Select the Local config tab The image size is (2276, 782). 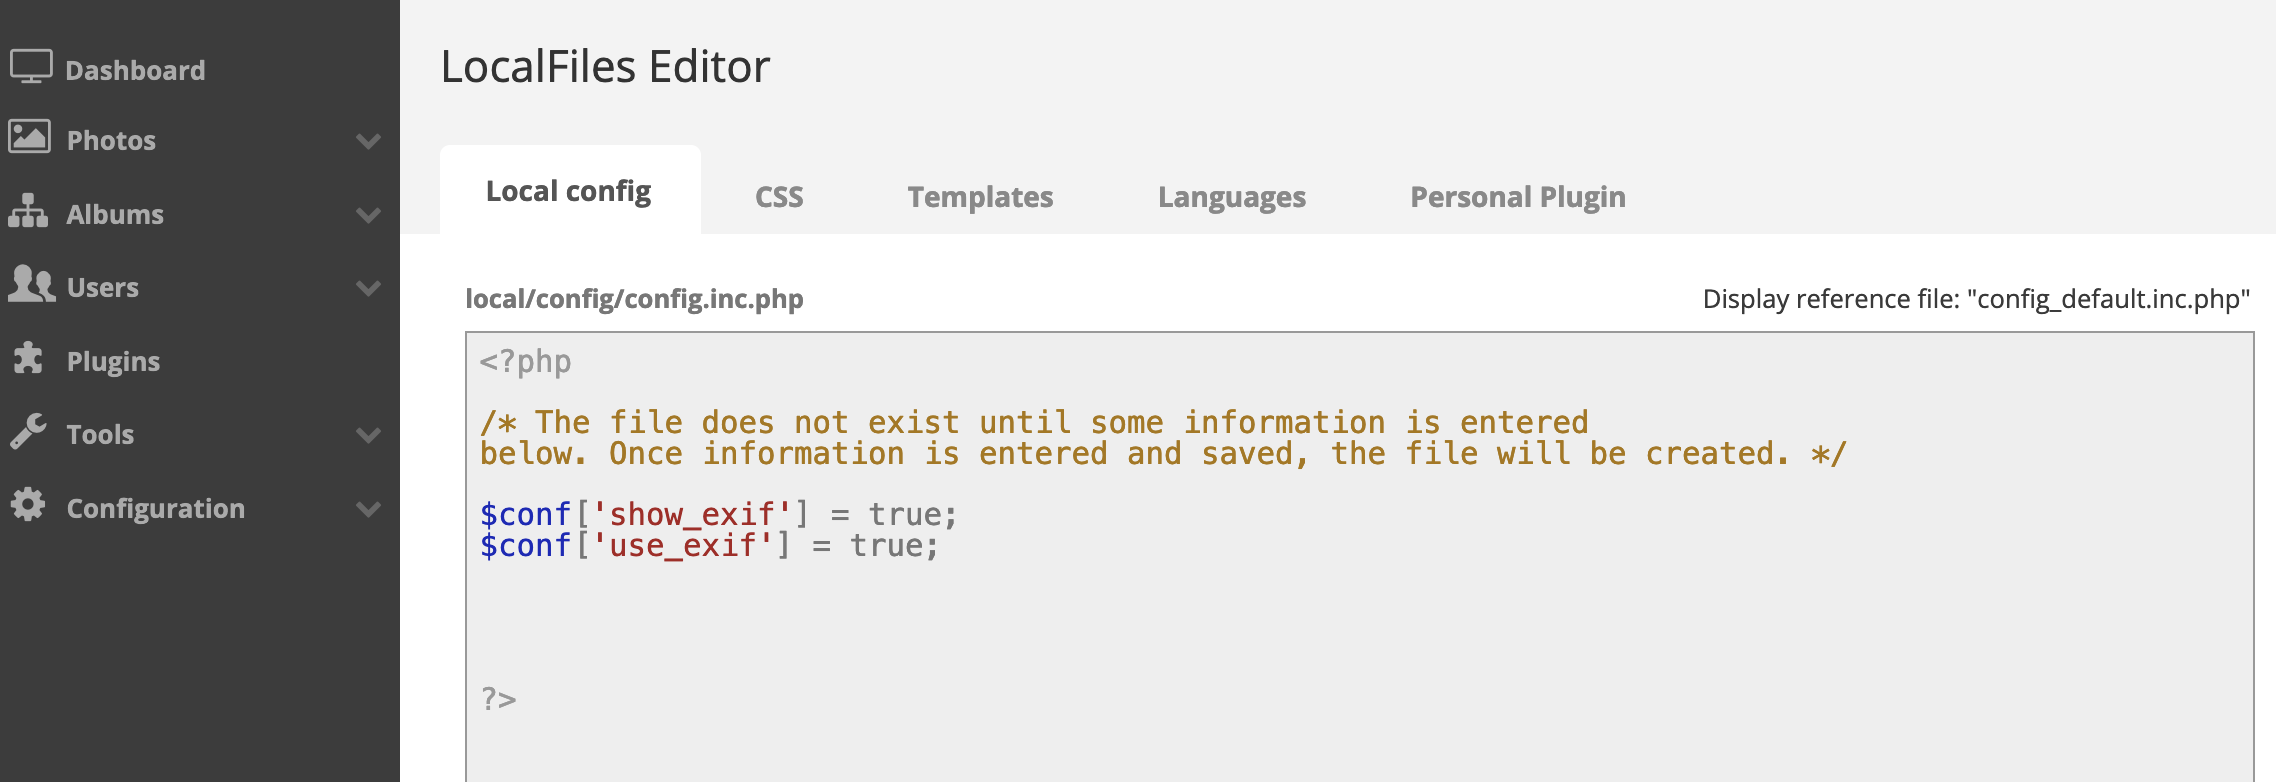click(x=568, y=191)
